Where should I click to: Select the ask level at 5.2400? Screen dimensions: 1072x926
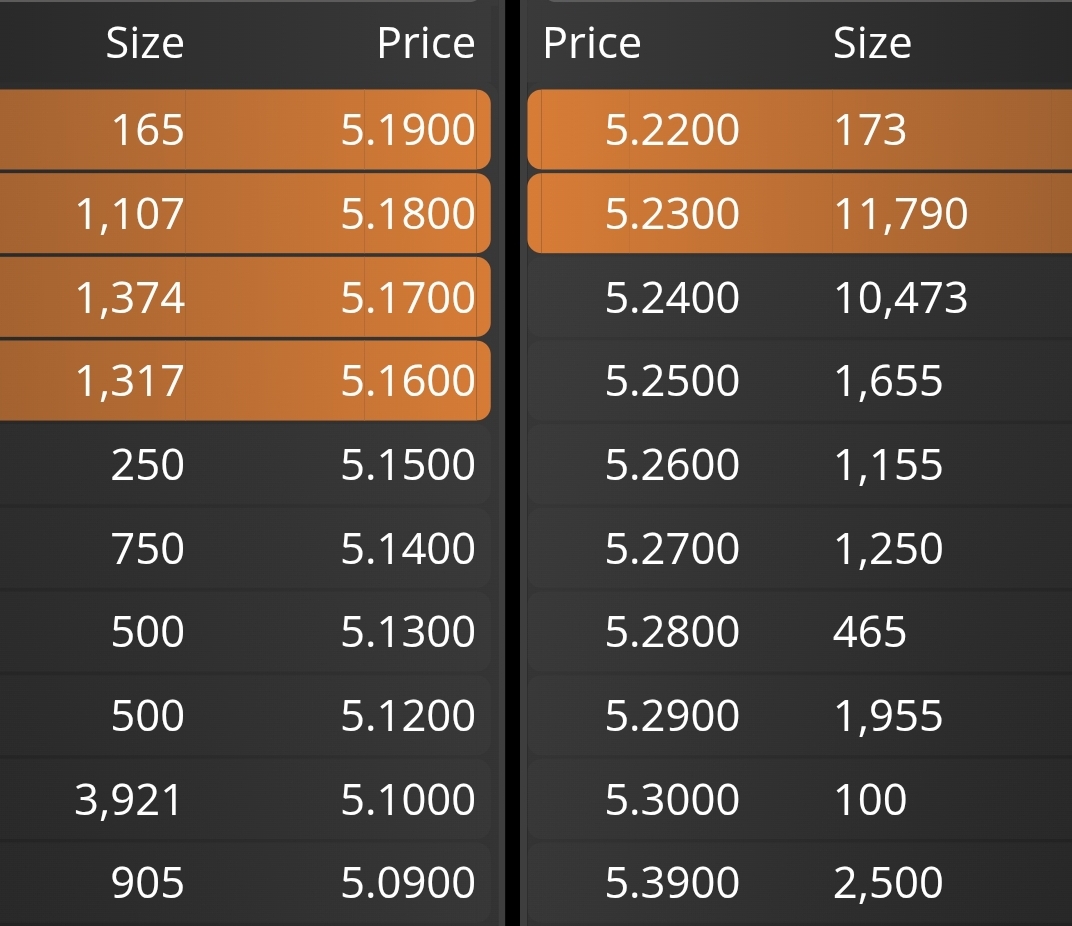[800, 297]
